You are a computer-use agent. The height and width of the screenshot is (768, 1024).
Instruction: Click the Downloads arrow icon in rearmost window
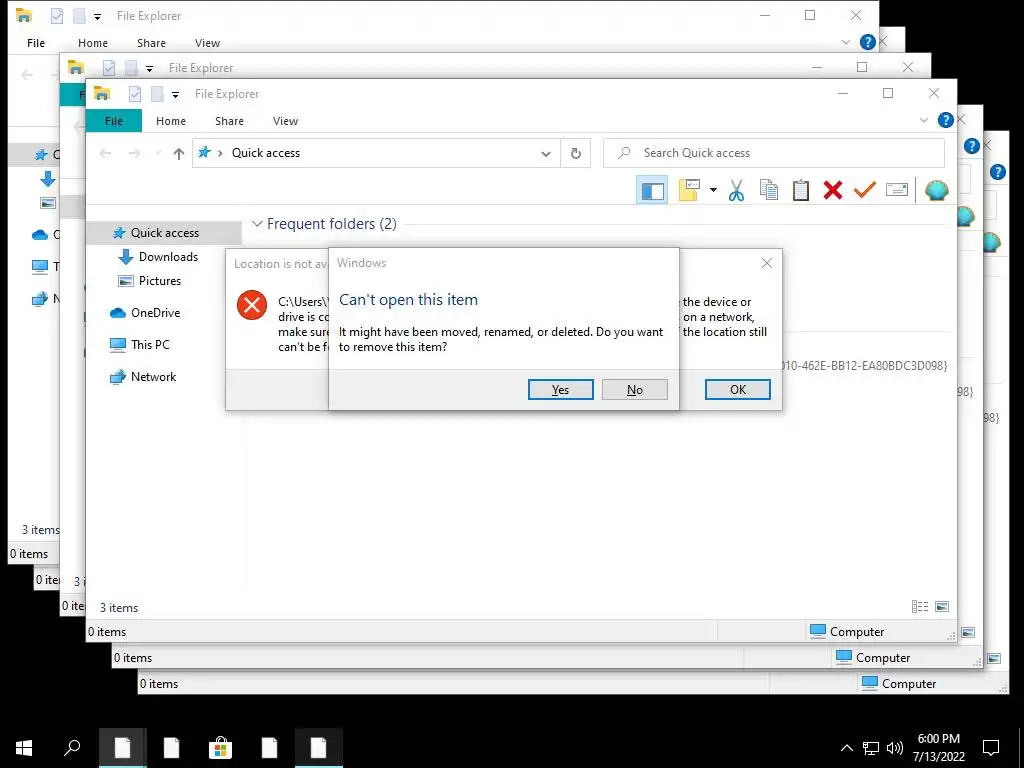pyautogui.click(x=48, y=178)
